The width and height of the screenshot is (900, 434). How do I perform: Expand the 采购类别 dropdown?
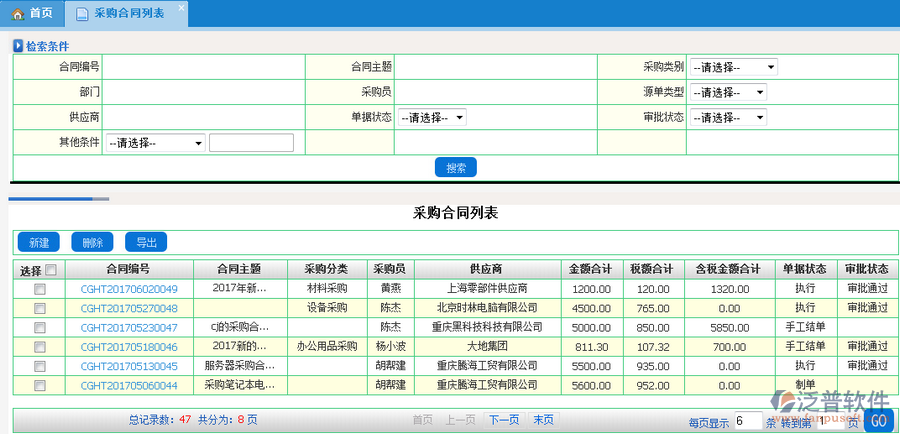click(x=733, y=67)
